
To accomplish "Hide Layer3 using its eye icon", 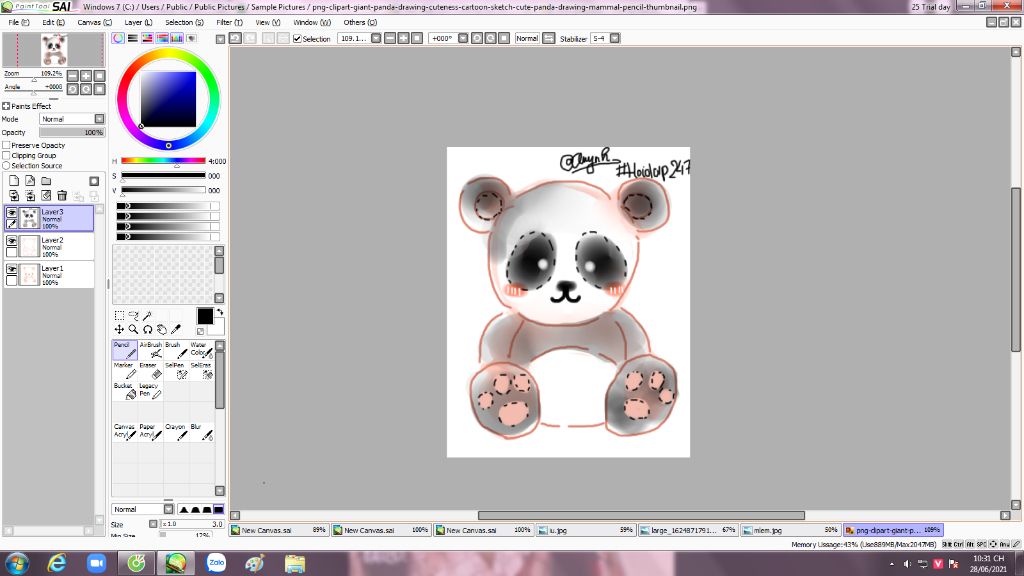I will coord(12,213).
